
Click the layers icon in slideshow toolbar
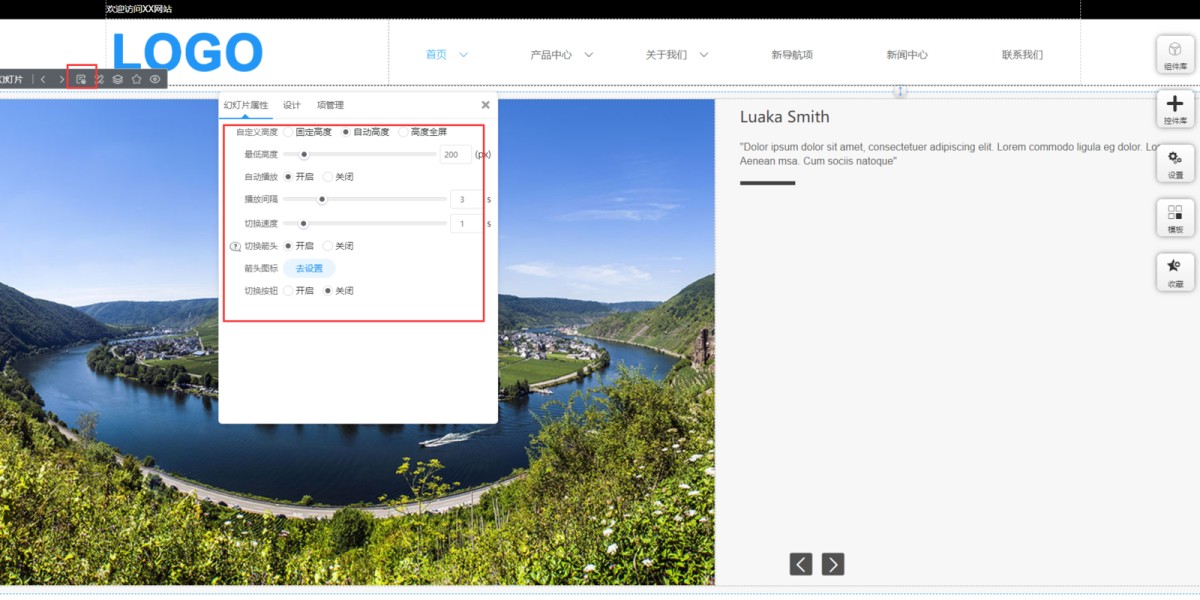point(118,79)
